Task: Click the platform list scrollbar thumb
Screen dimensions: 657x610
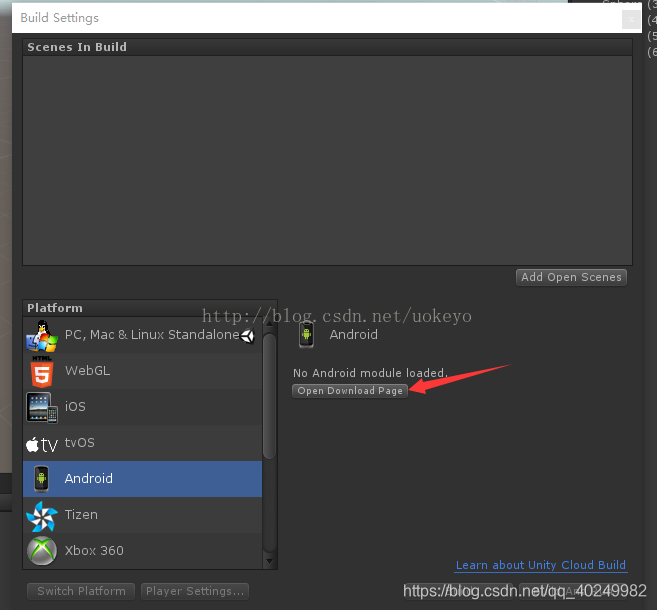Action: (269, 396)
